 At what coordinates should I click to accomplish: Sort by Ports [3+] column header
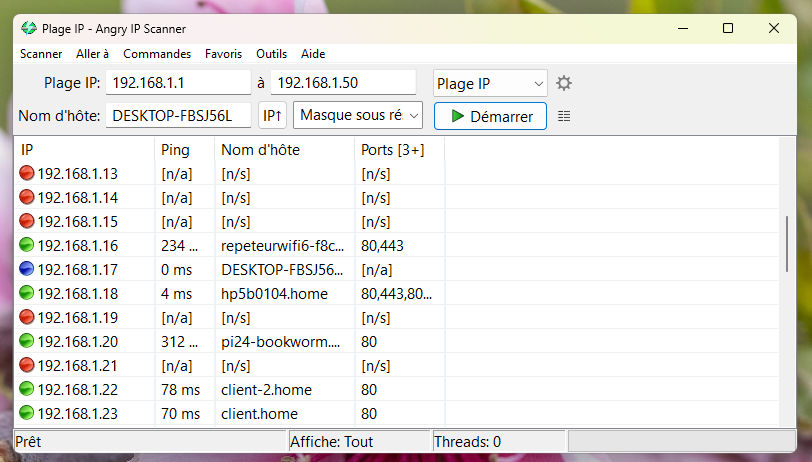(x=399, y=150)
